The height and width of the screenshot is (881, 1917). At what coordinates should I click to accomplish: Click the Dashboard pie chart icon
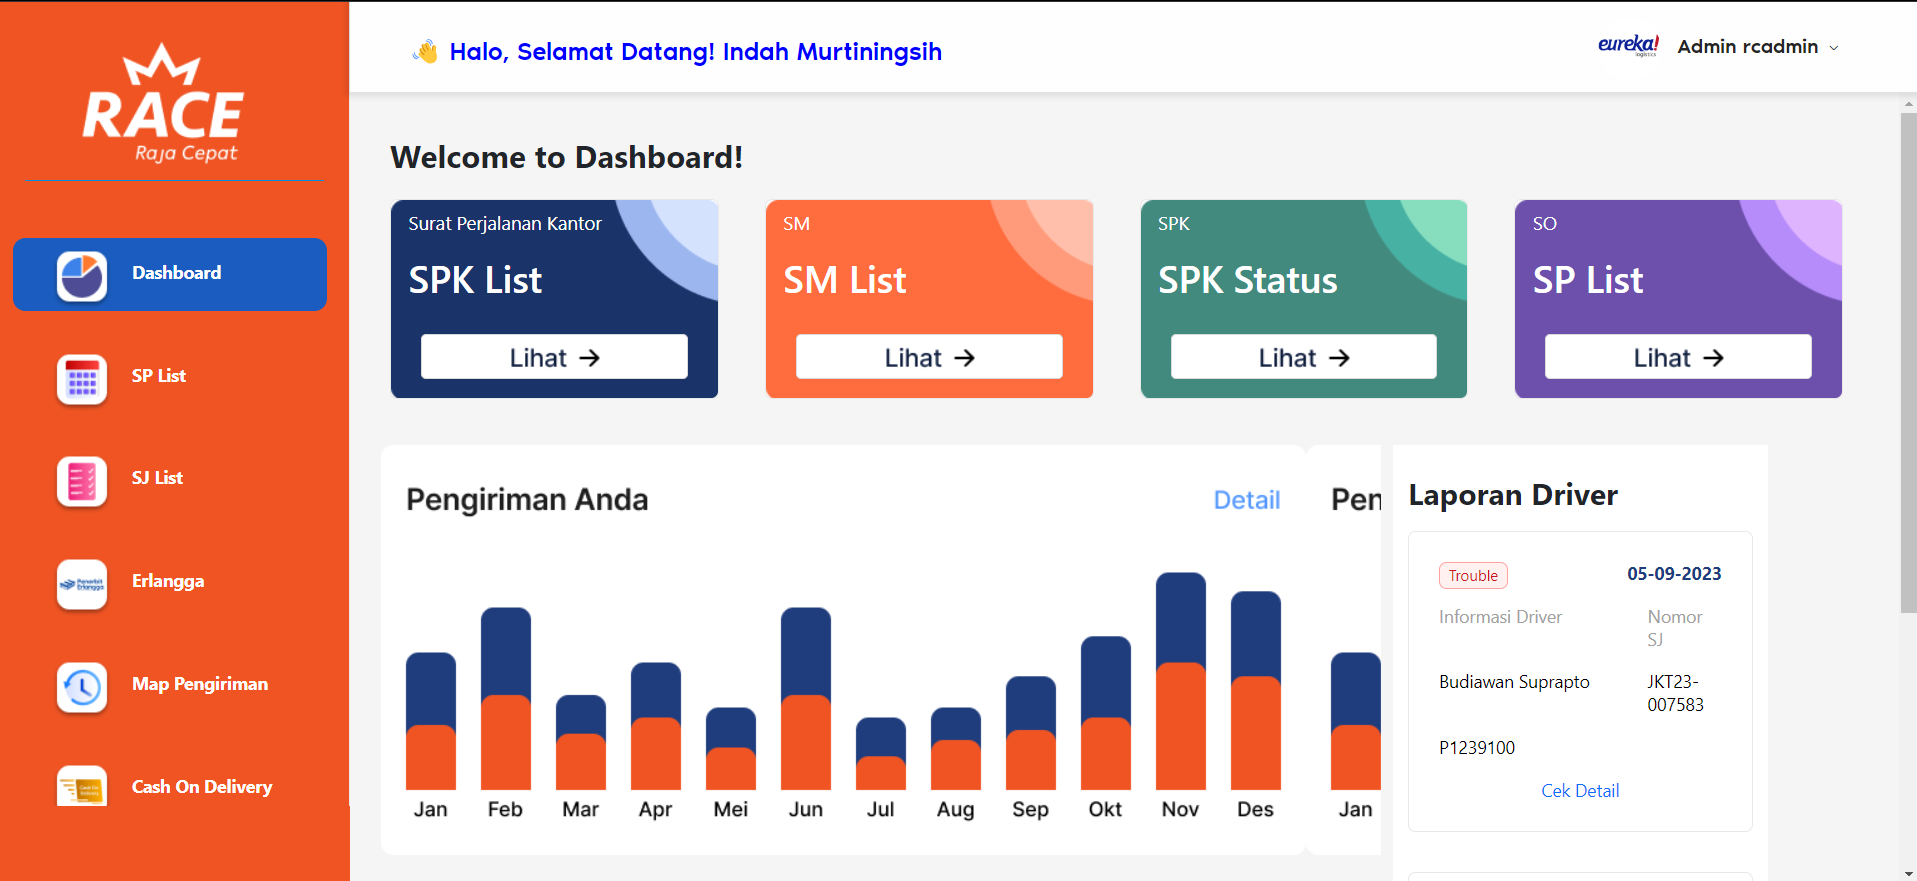pos(82,275)
